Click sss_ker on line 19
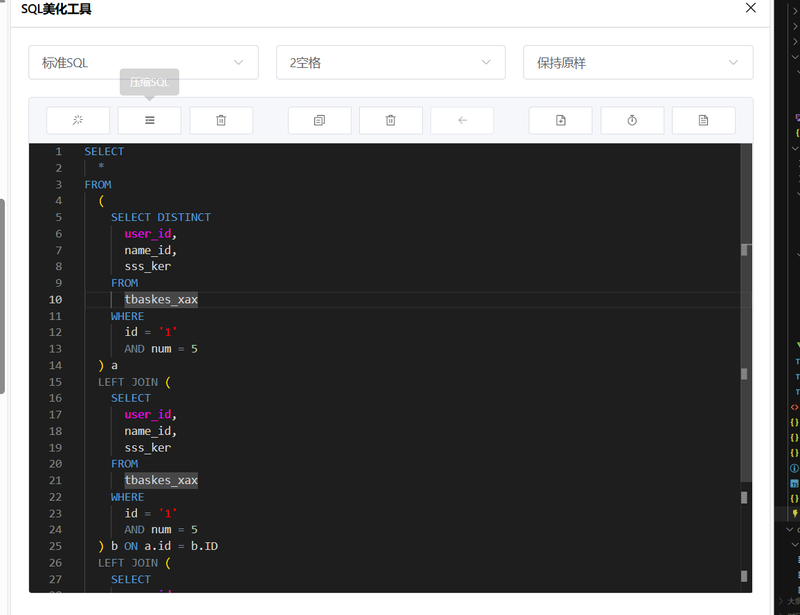Image resolution: width=800 pixels, height=615 pixels. tap(148, 448)
